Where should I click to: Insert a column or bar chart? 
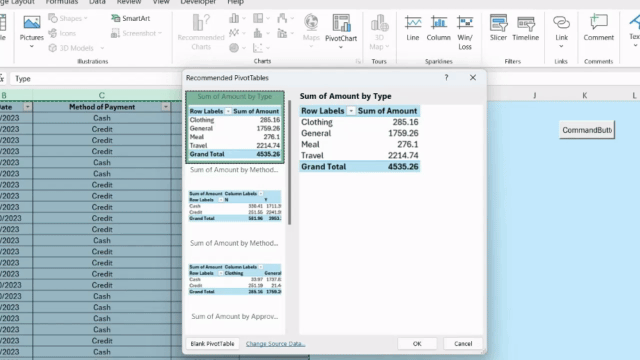click(x=237, y=18)
